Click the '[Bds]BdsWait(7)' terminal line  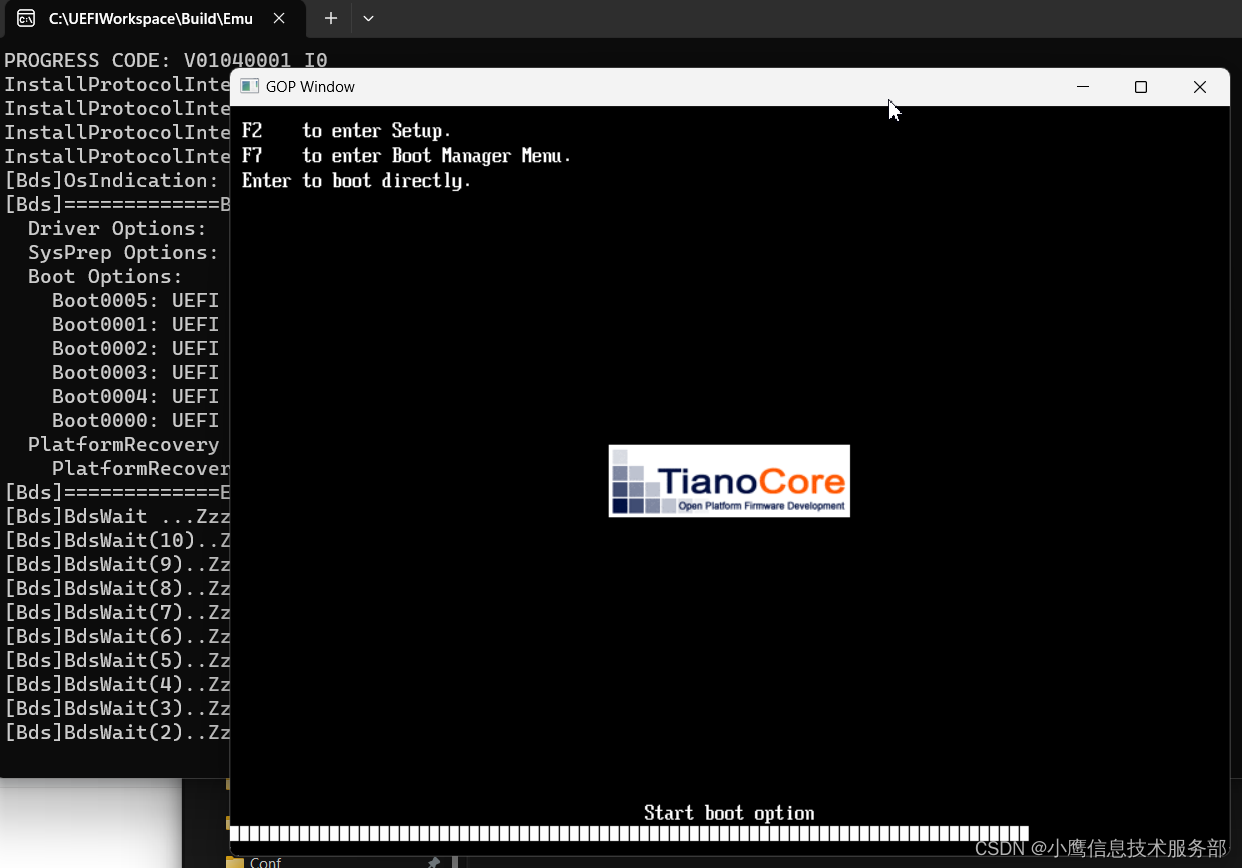pos(117,612)
